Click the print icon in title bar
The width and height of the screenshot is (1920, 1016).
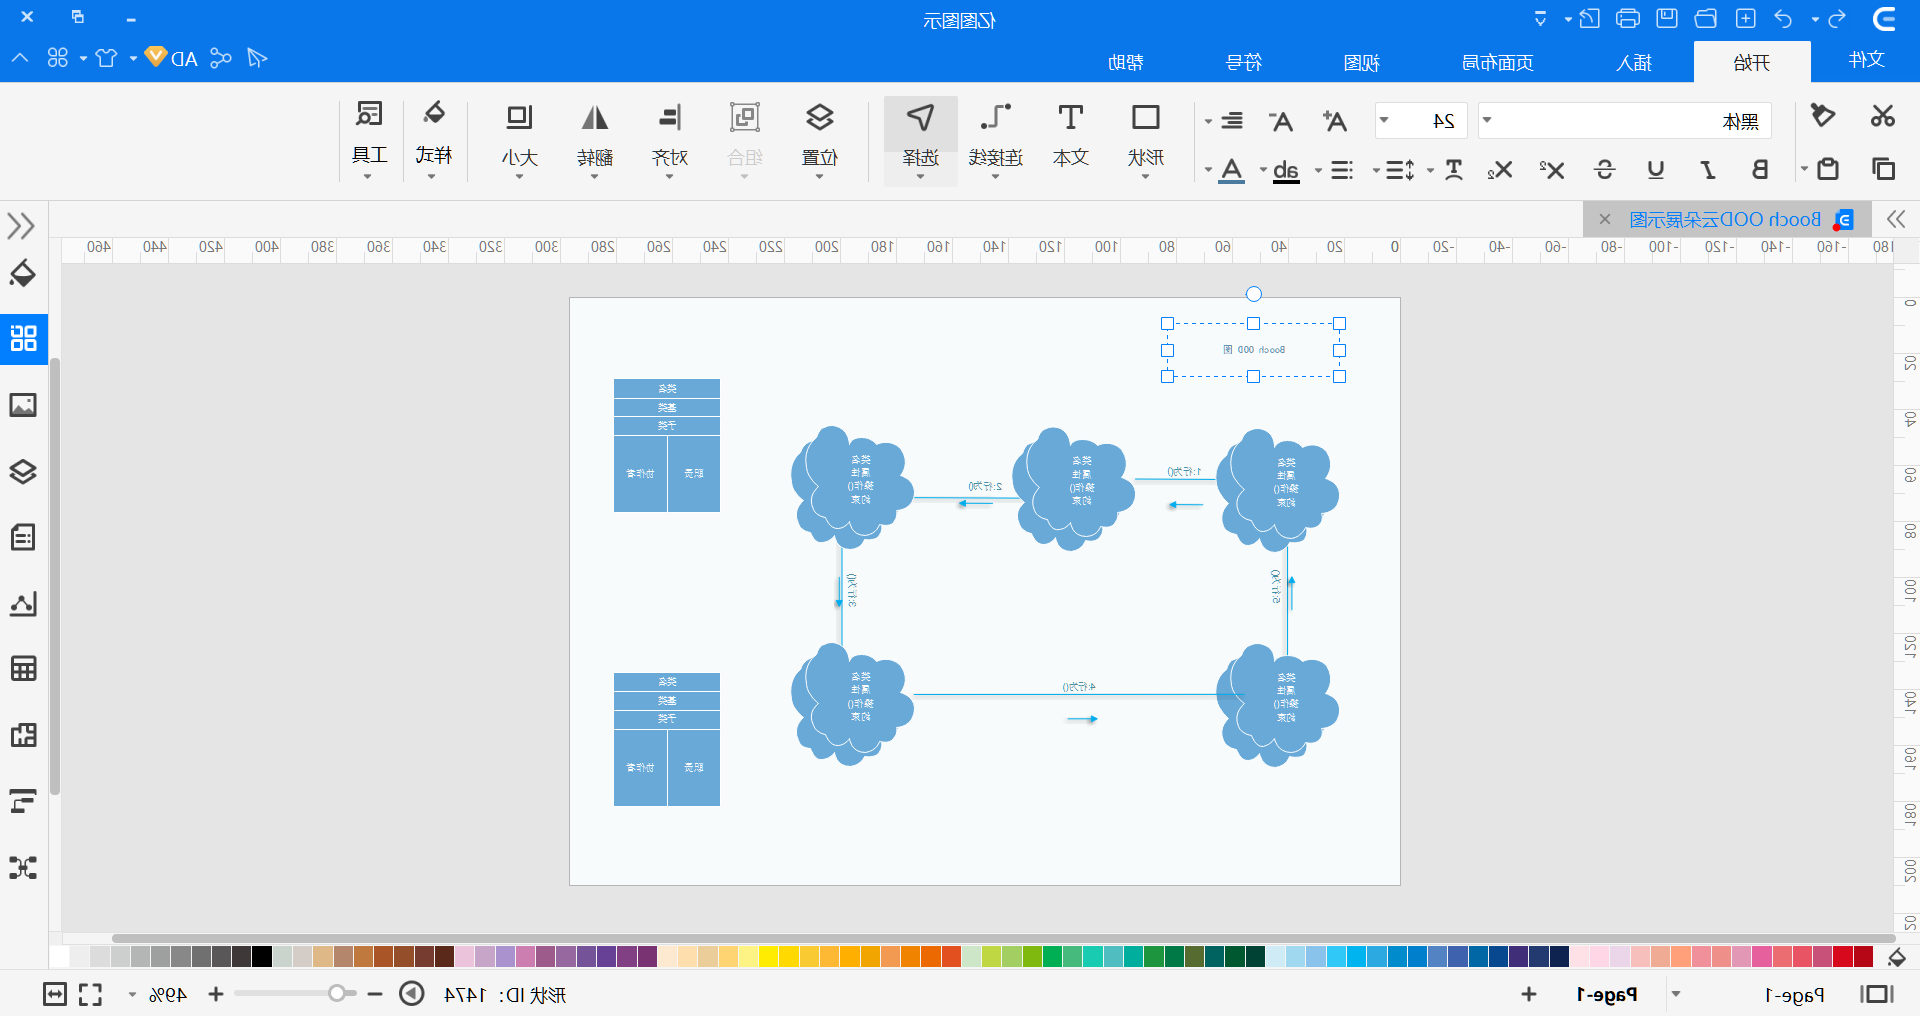coord(1628,18)
